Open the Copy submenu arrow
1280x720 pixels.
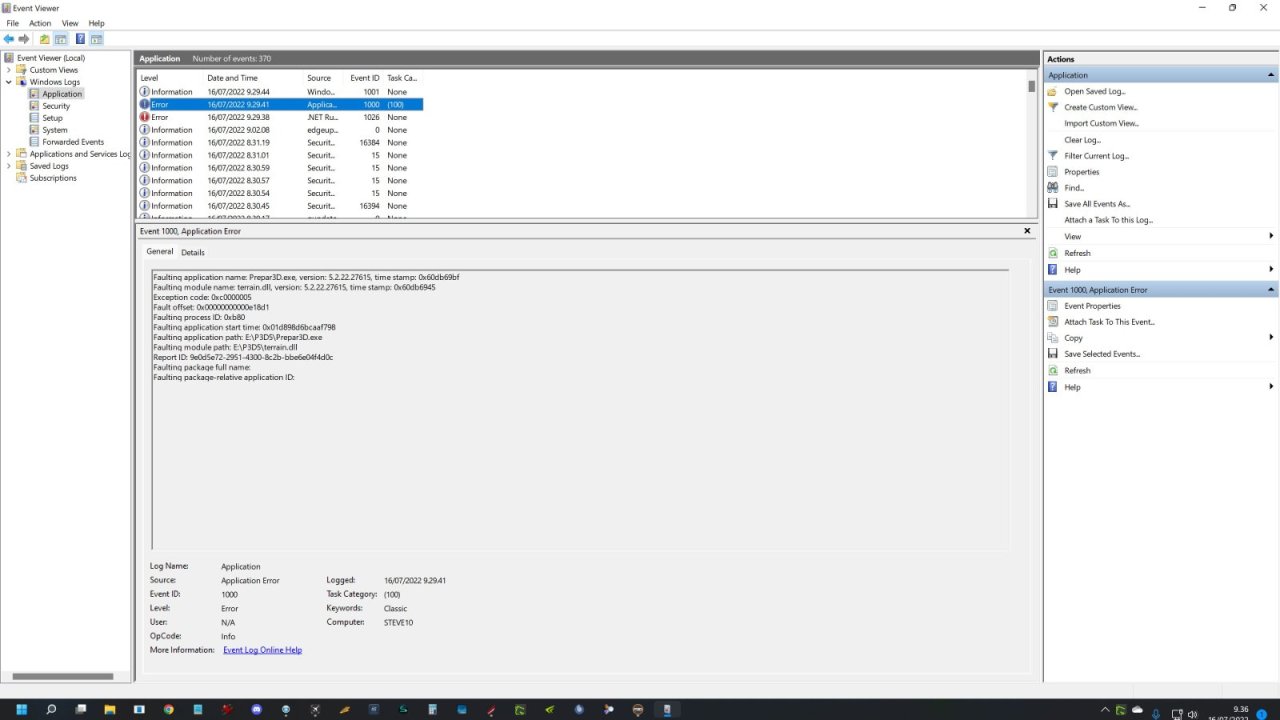(1271, 338)
